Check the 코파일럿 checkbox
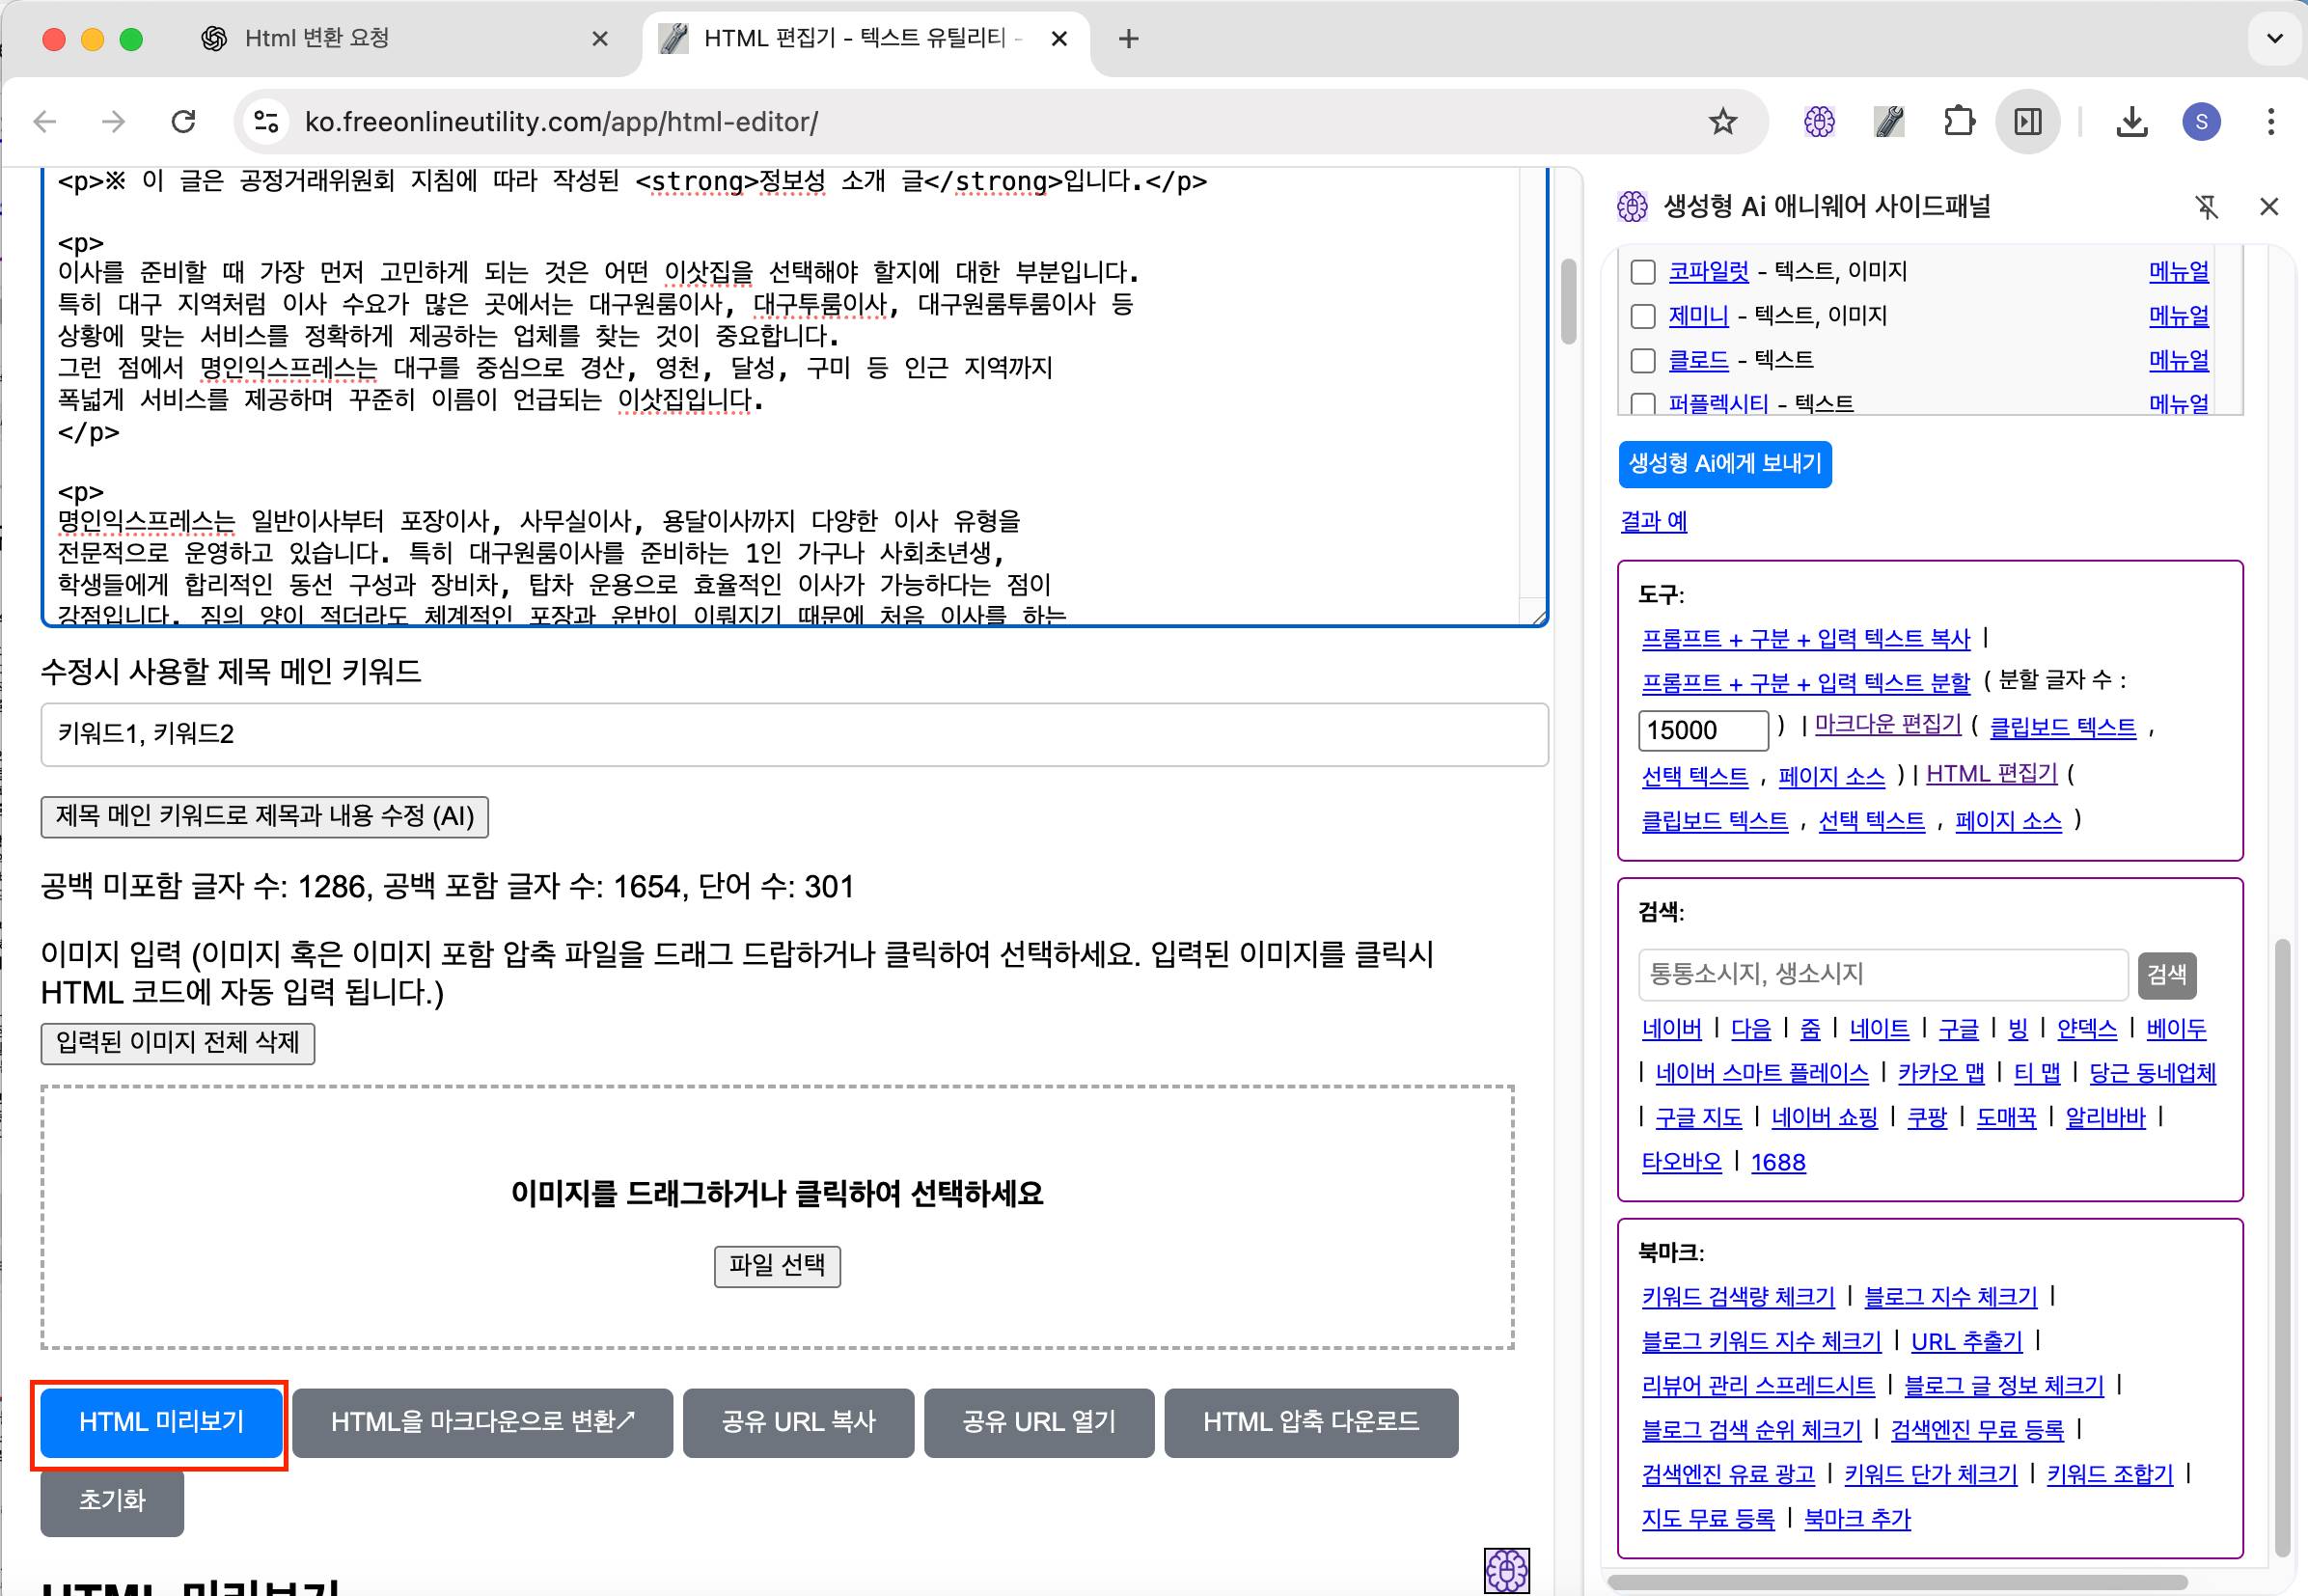2308x1596 pixels. point(1643,272)
